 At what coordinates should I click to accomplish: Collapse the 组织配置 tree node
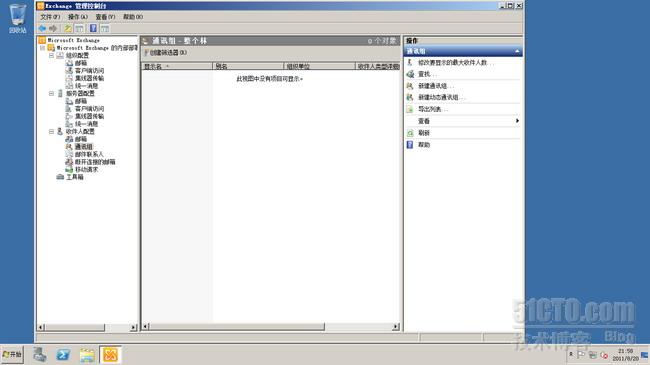click(51, 56)
